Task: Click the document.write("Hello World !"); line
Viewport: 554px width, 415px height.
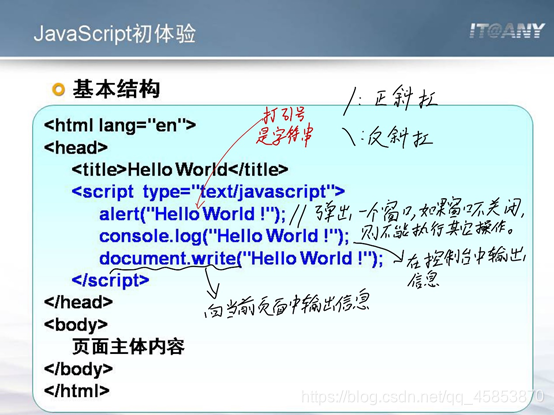Action: tap(241, 258)
